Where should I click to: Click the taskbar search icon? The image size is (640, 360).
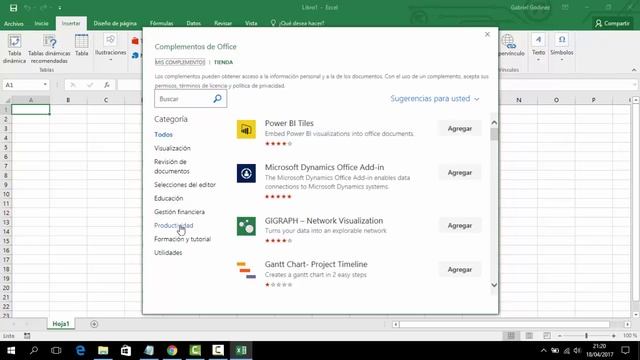click(34, 350)
